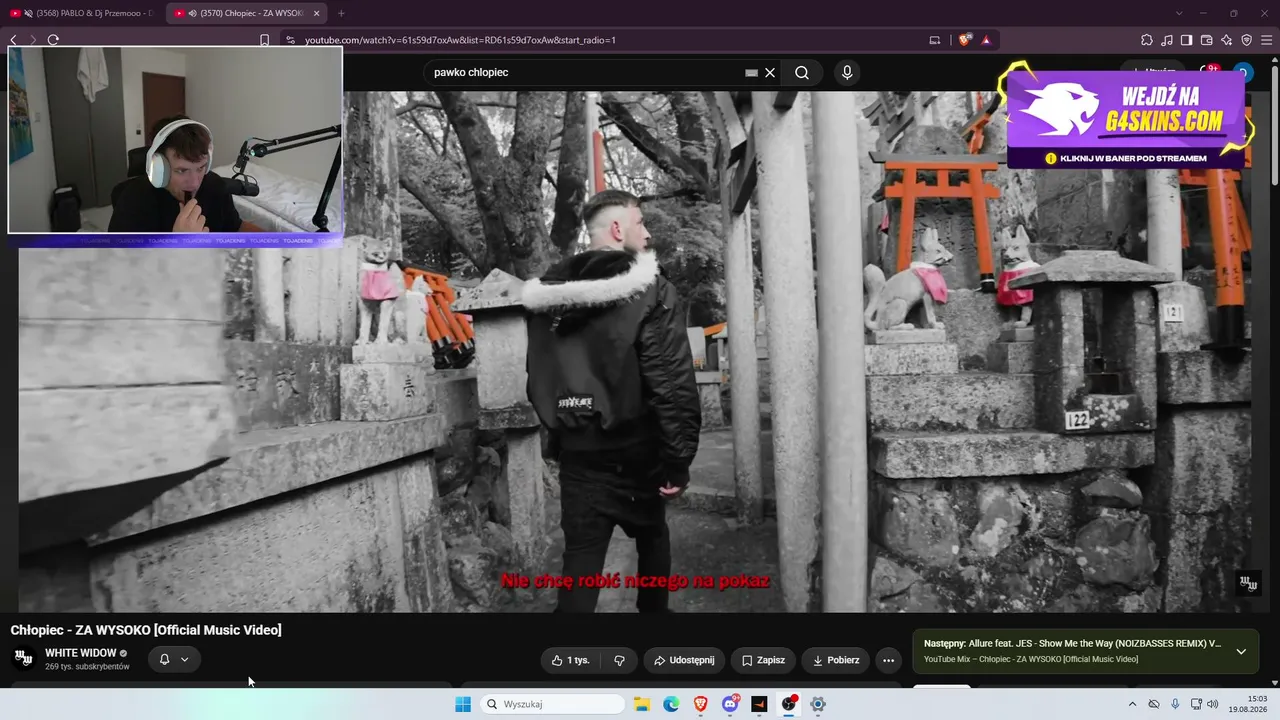The image size is (1280, 720).
Task: Reload the YouTube page
Action: [53, 40]
